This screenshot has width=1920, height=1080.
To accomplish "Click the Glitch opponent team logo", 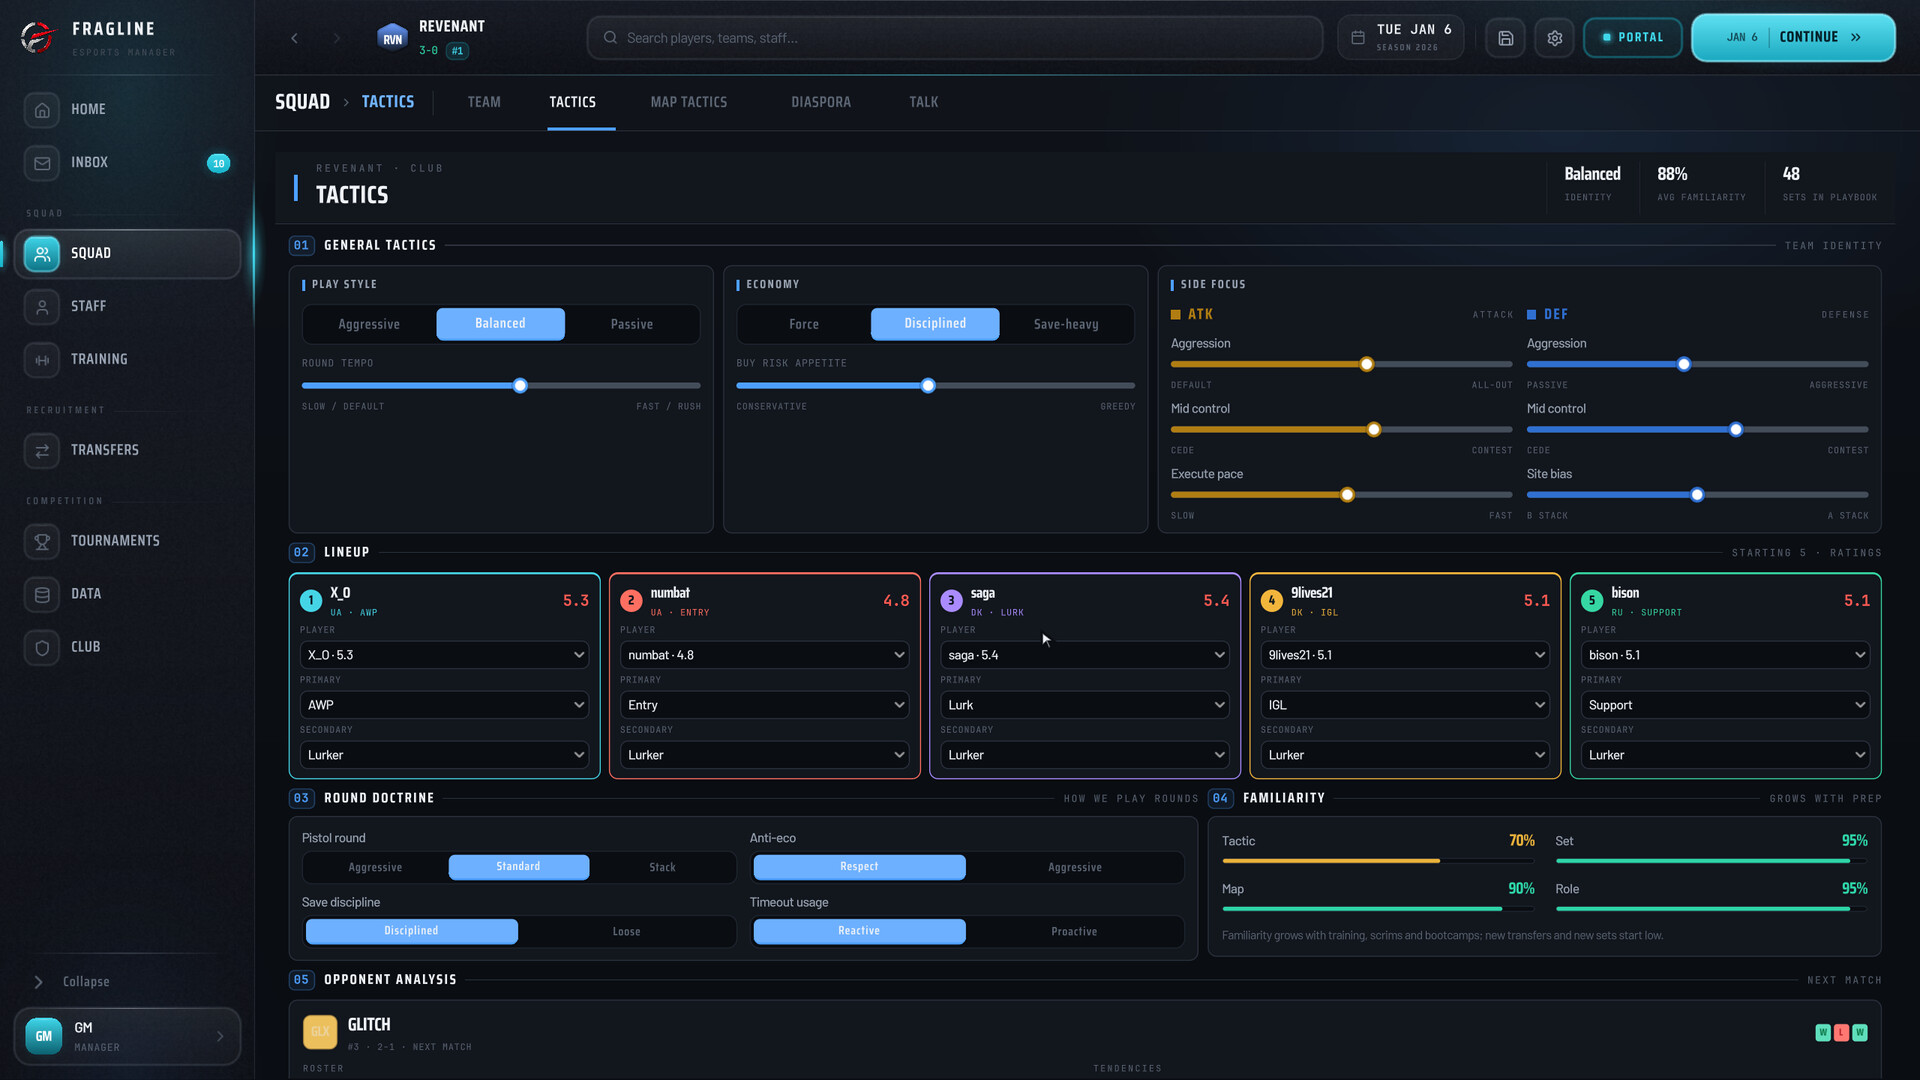I will click(320, 1032).
